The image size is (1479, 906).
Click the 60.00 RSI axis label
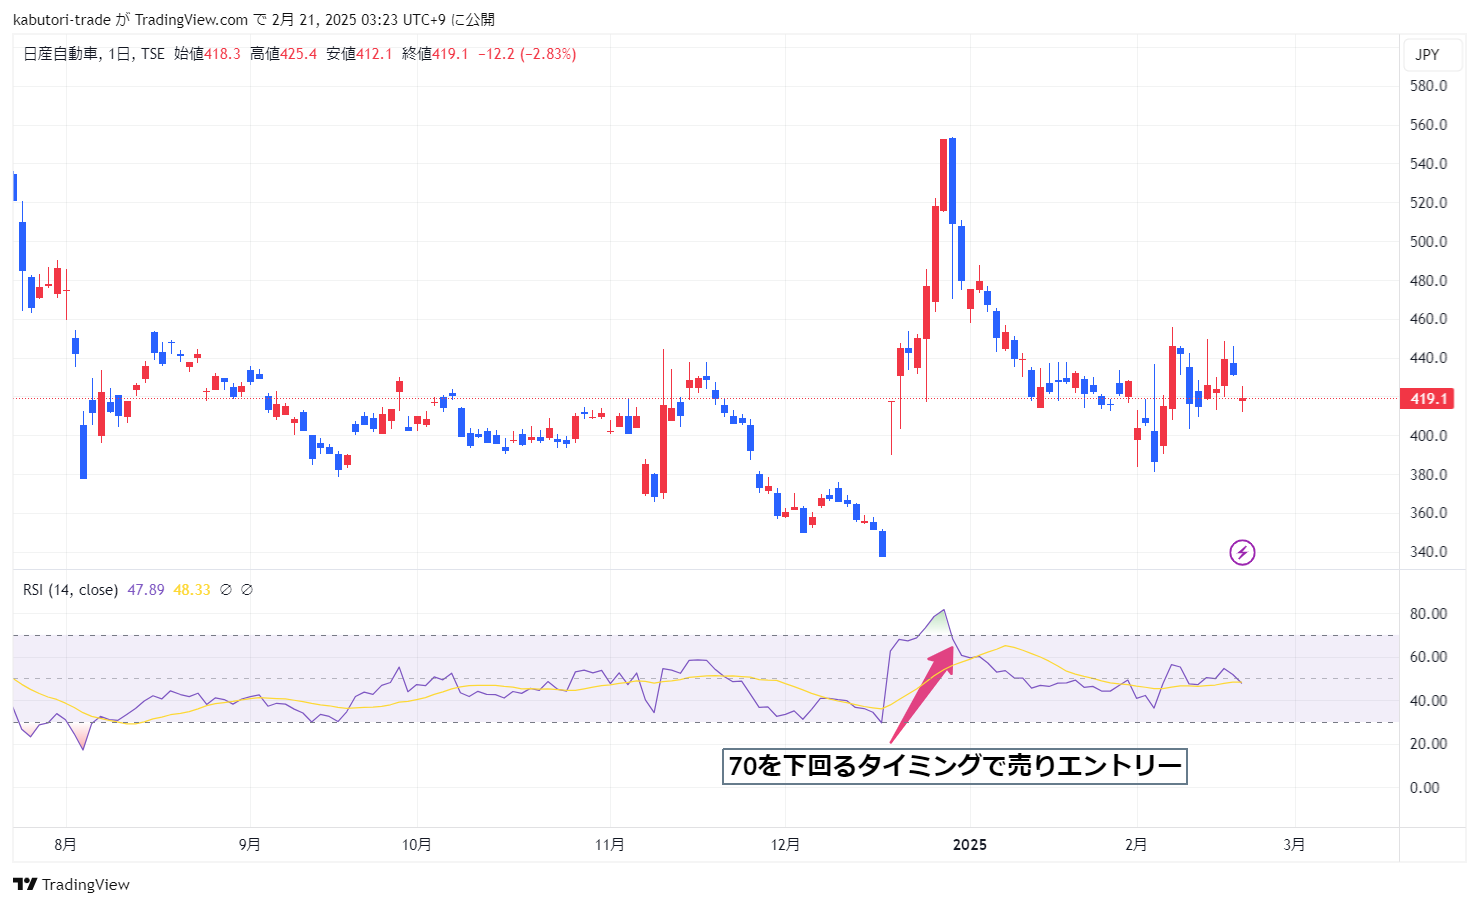coord(1428,657)
